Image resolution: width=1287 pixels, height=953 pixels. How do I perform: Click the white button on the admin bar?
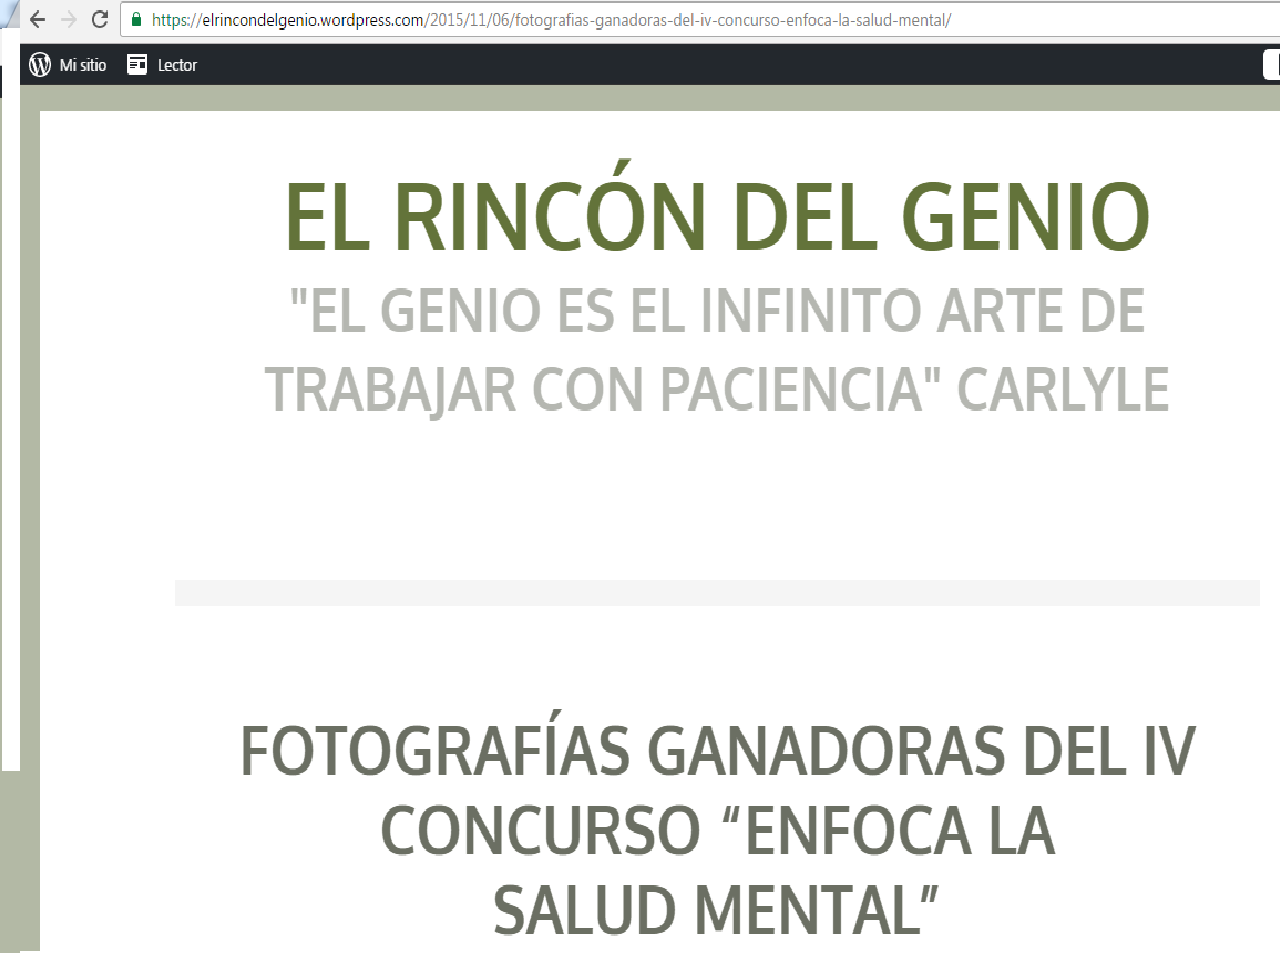(x=1271, y=64)
